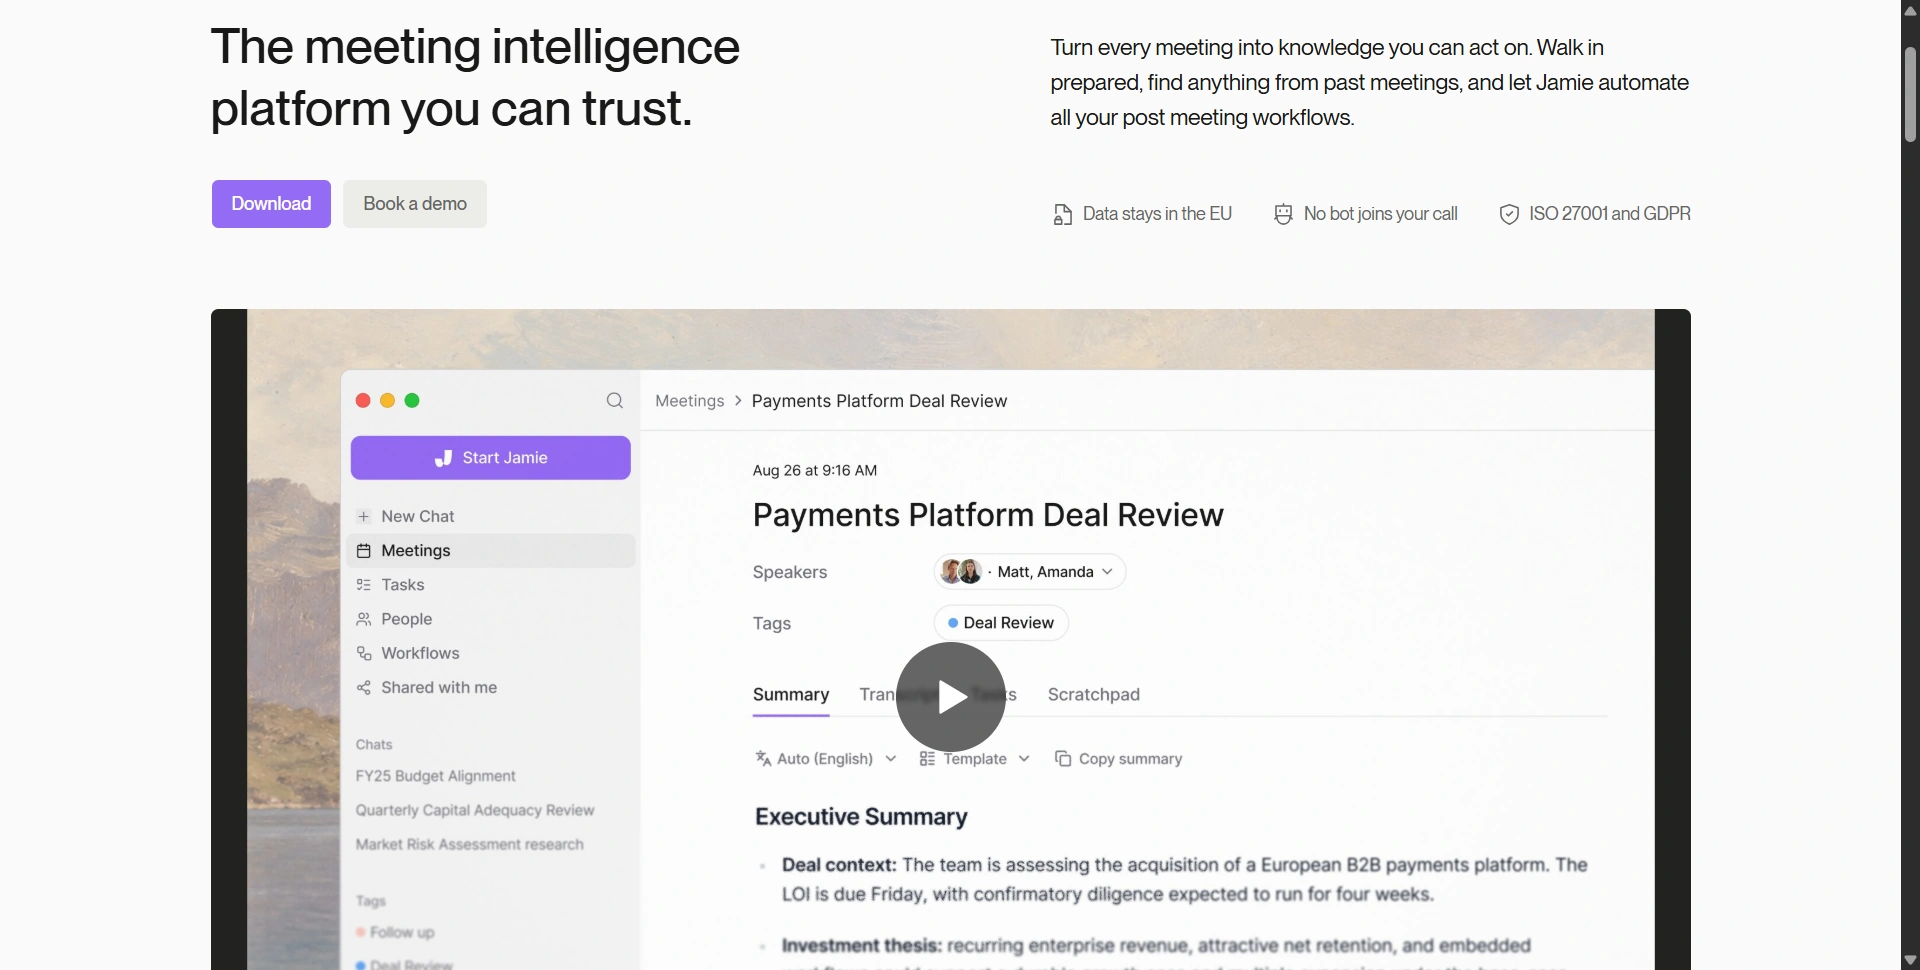Click the scrollbar up arrow
The height and width of the screenshot is (970, 1920).
pyautogui.click(x=1910, y=10)
